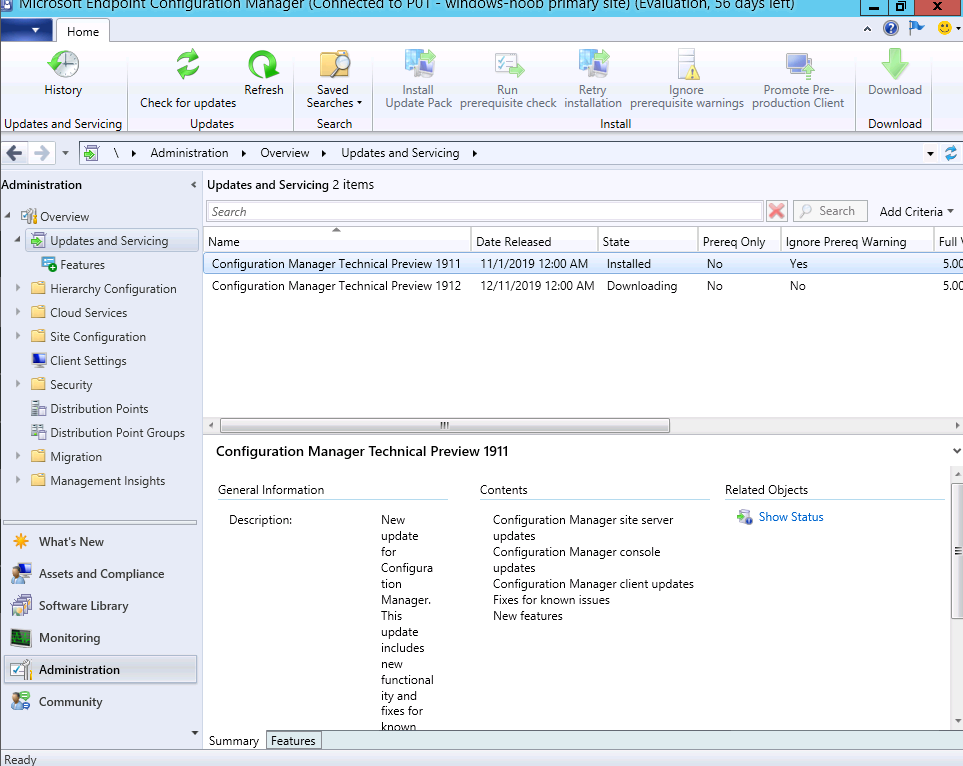The height and width of the screenshot is (766, 963).
Task: Expand the Hierarchy Configuration folder
Action: [x=17, y=287]
